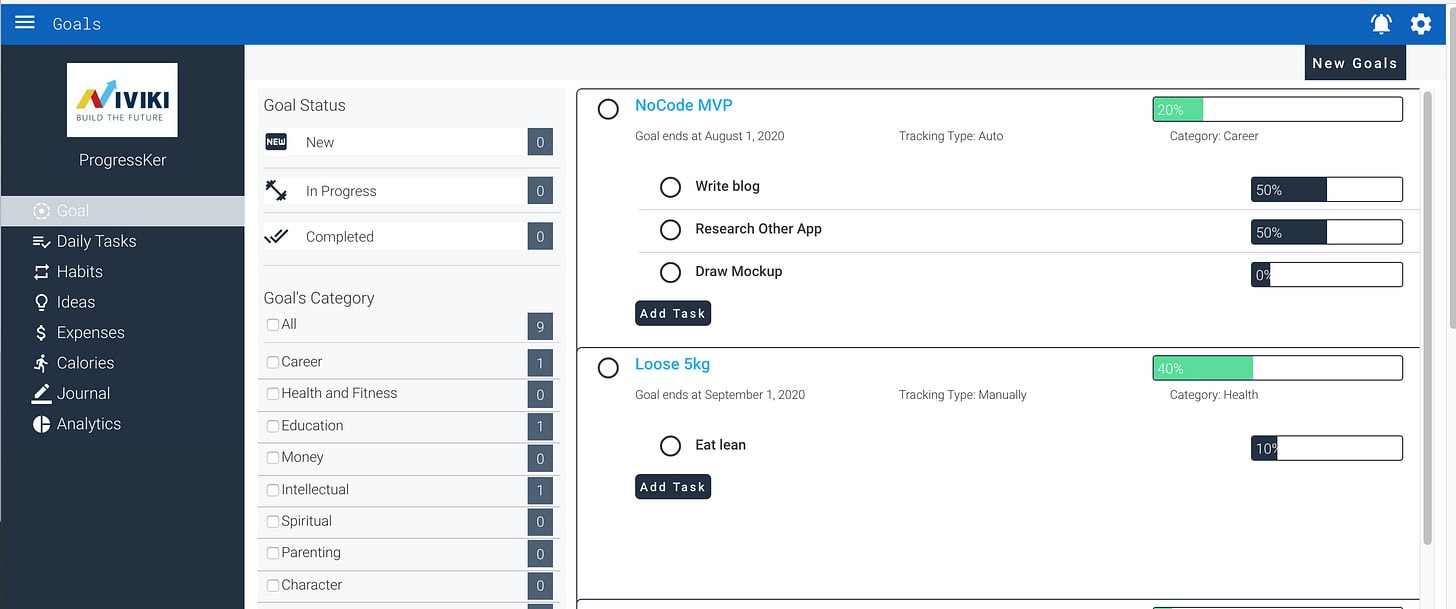The width and height of the screenshot is (1456, 609).
Task: Click 'Tracking Type: Auto' text
Action: click(951, 136)
